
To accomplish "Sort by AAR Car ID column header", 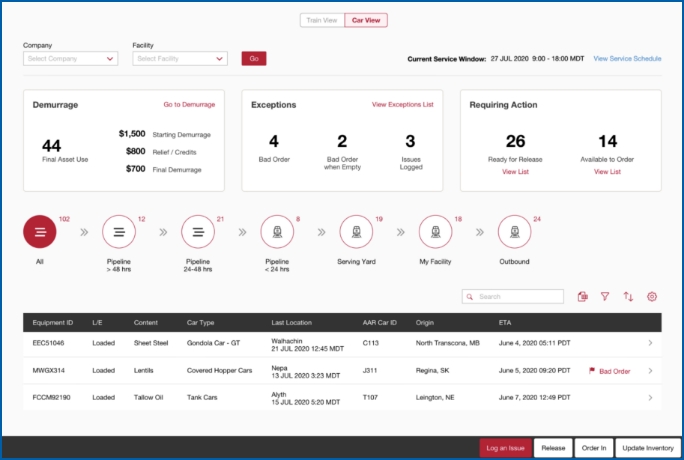I will 380,323.
